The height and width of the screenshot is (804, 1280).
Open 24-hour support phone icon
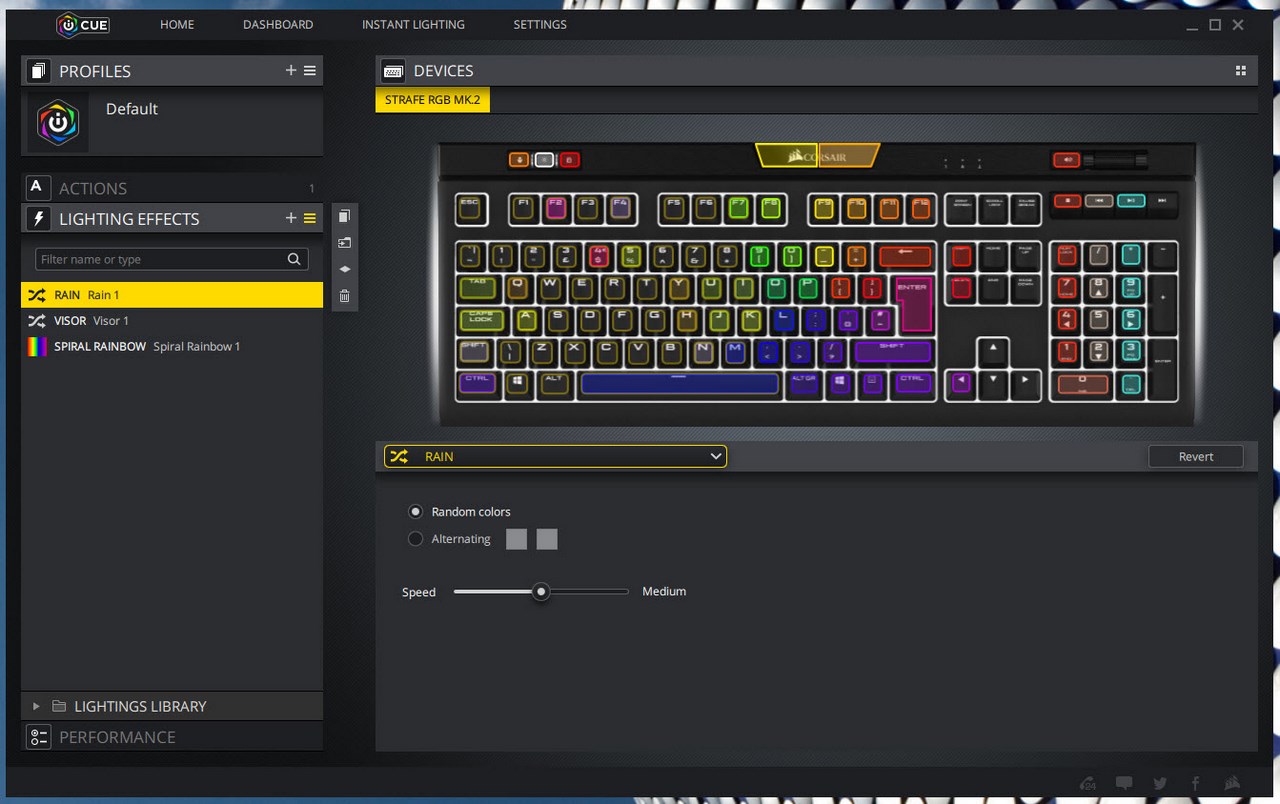click(x=1088, y=783)
